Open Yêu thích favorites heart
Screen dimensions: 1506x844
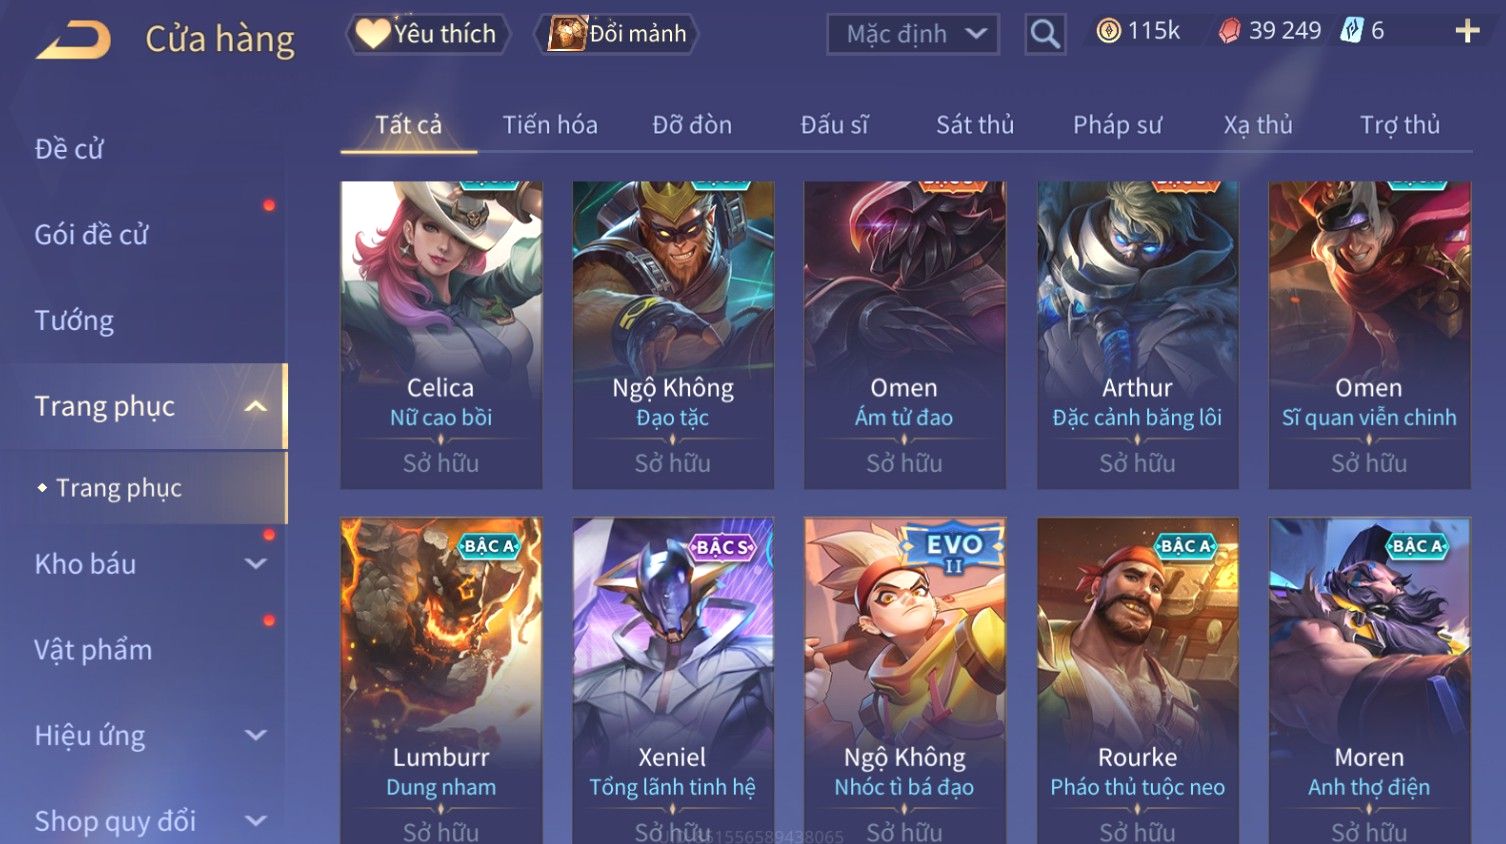(x=428, y=34)
